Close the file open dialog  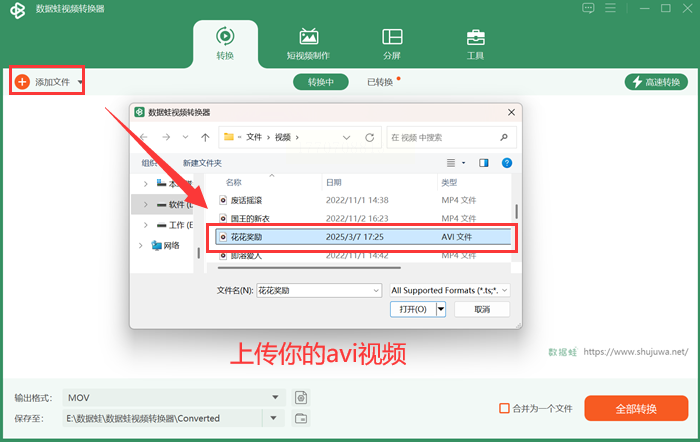[x=512, y=112]
